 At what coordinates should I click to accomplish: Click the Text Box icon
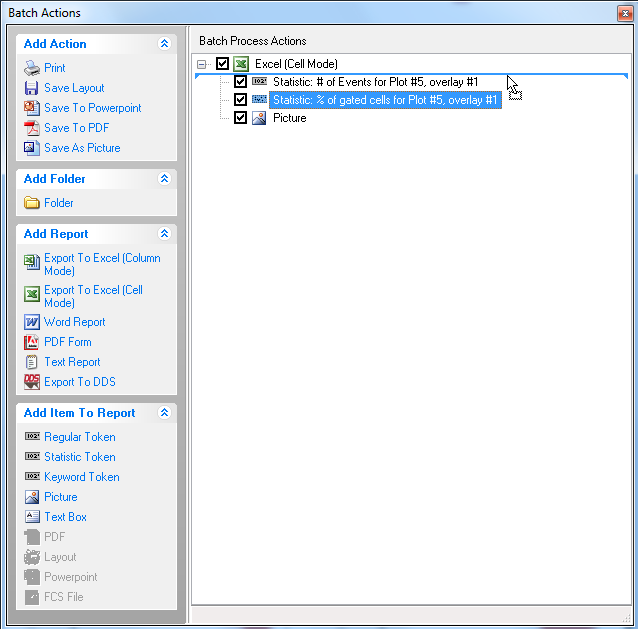[32, 517]
